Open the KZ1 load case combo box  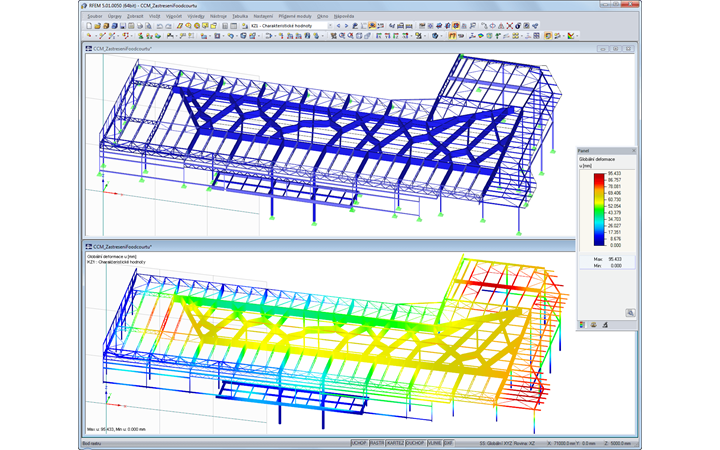292,26
